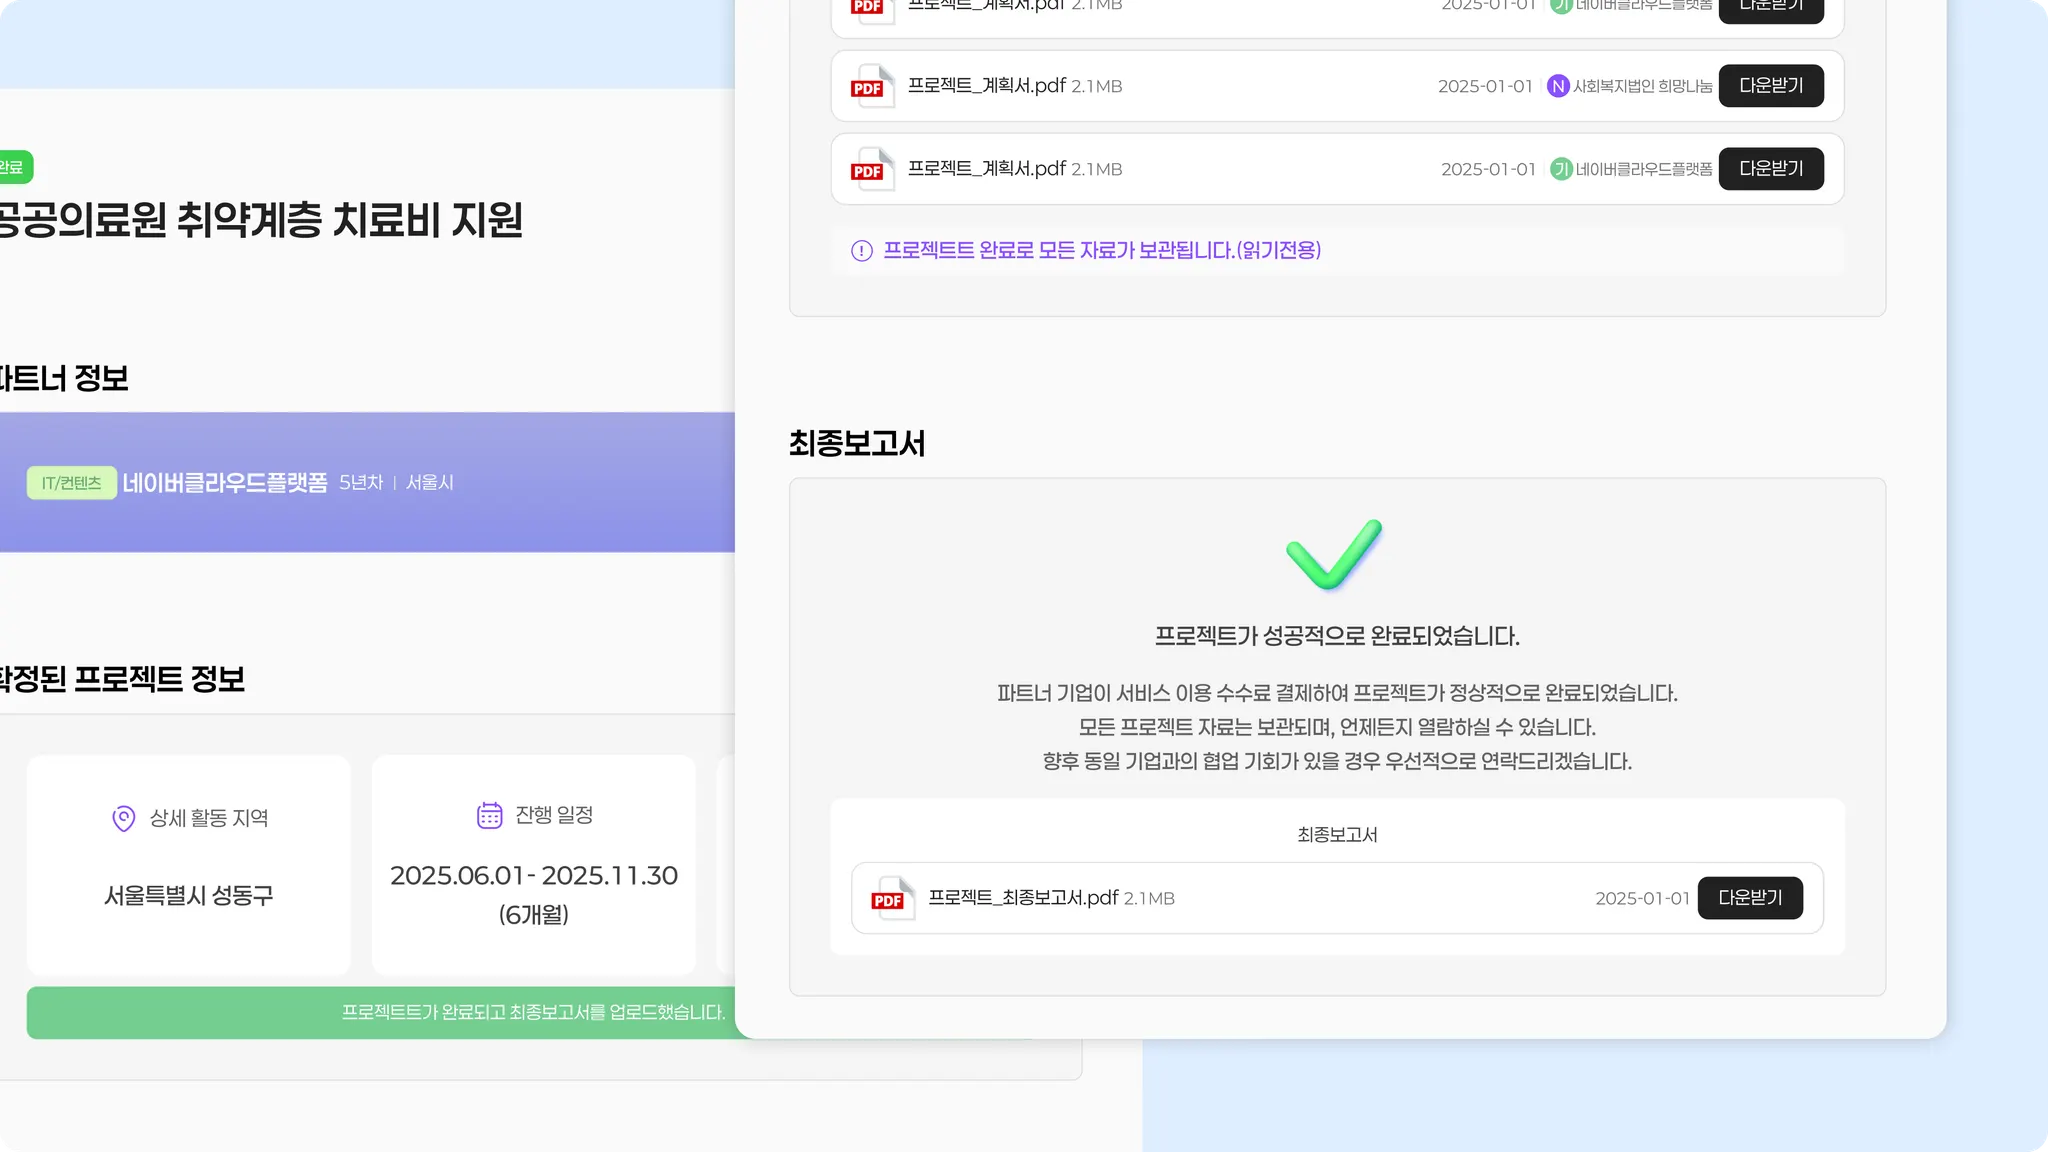Select the 진행 일정 schedule card

[533, 865]
